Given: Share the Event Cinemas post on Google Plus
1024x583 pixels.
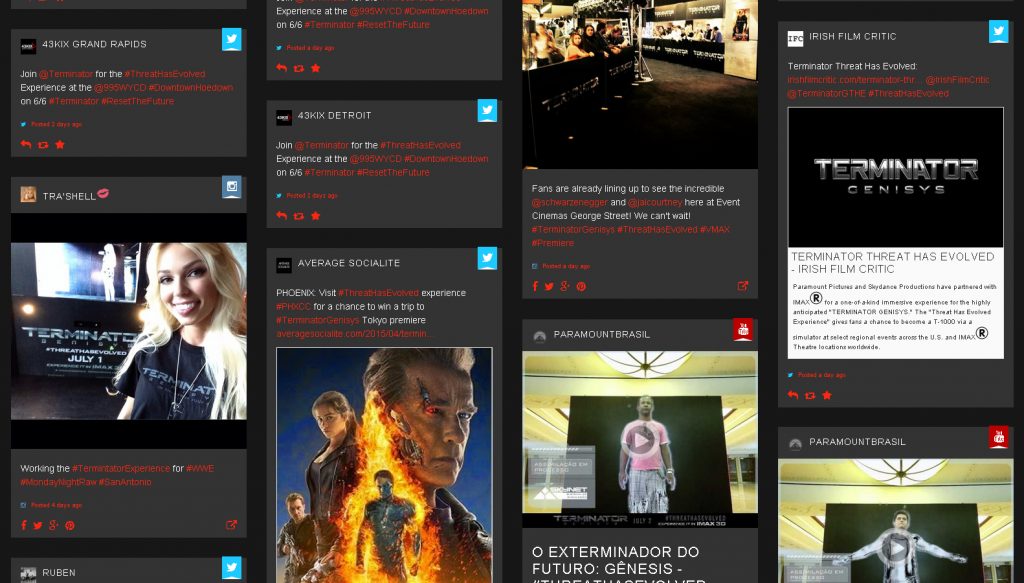Looking at the screenshot, I should 565,286.
